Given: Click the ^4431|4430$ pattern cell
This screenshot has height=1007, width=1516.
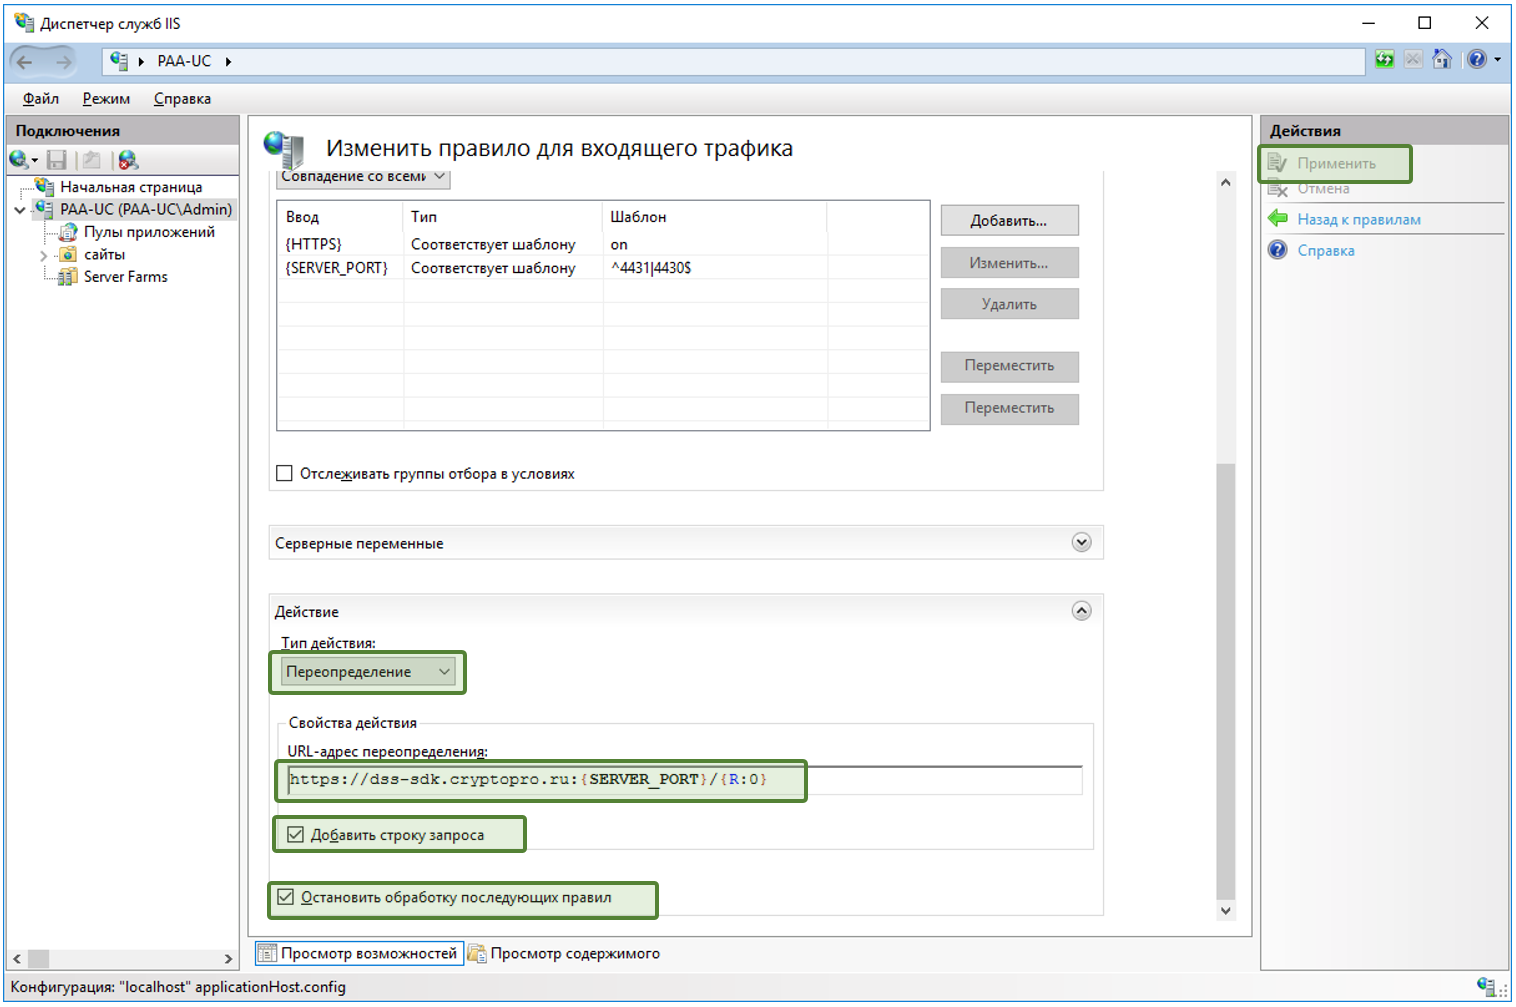Looking at the screenshot, I should click(651, 268).
